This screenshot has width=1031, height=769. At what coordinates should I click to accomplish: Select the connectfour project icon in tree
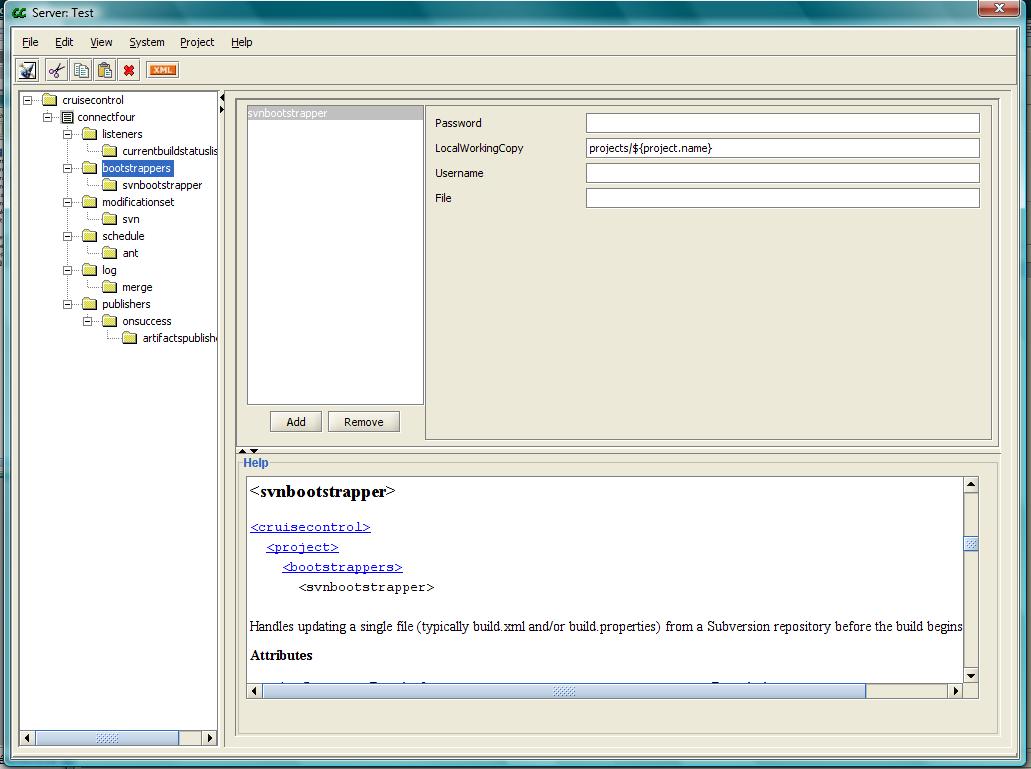(67, 117)
